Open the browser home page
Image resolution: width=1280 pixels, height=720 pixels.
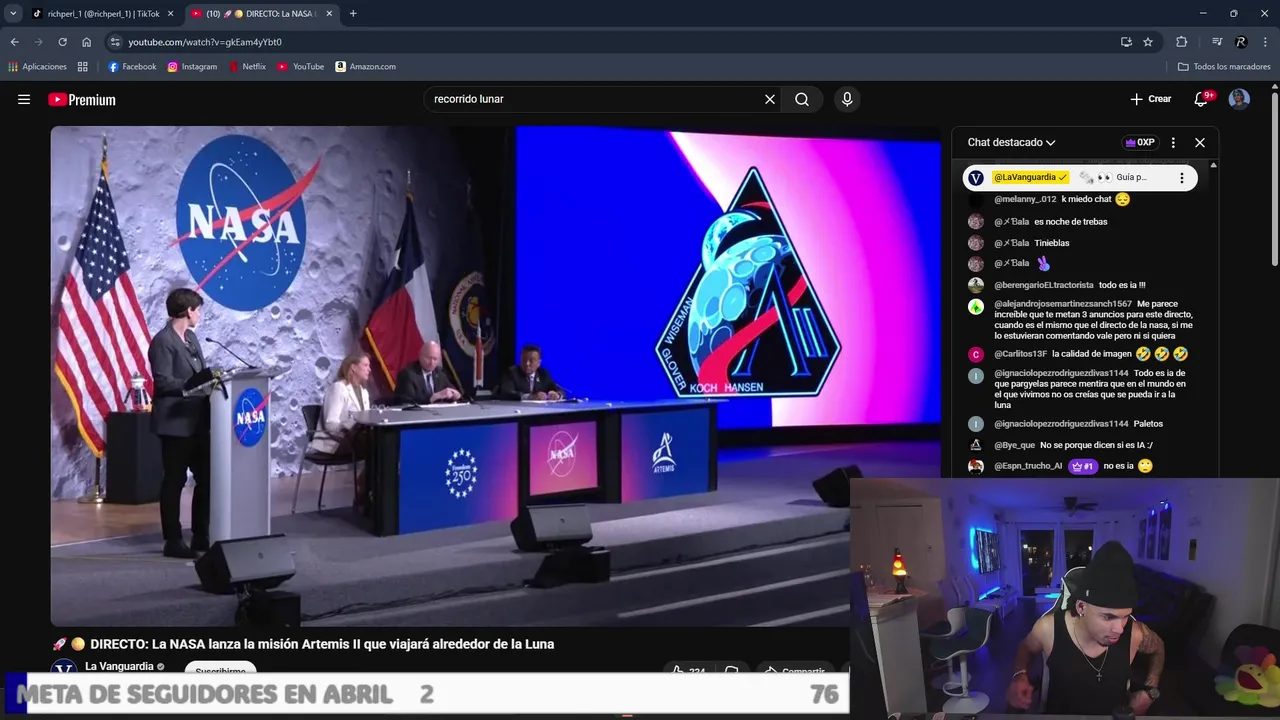point(87,42)
